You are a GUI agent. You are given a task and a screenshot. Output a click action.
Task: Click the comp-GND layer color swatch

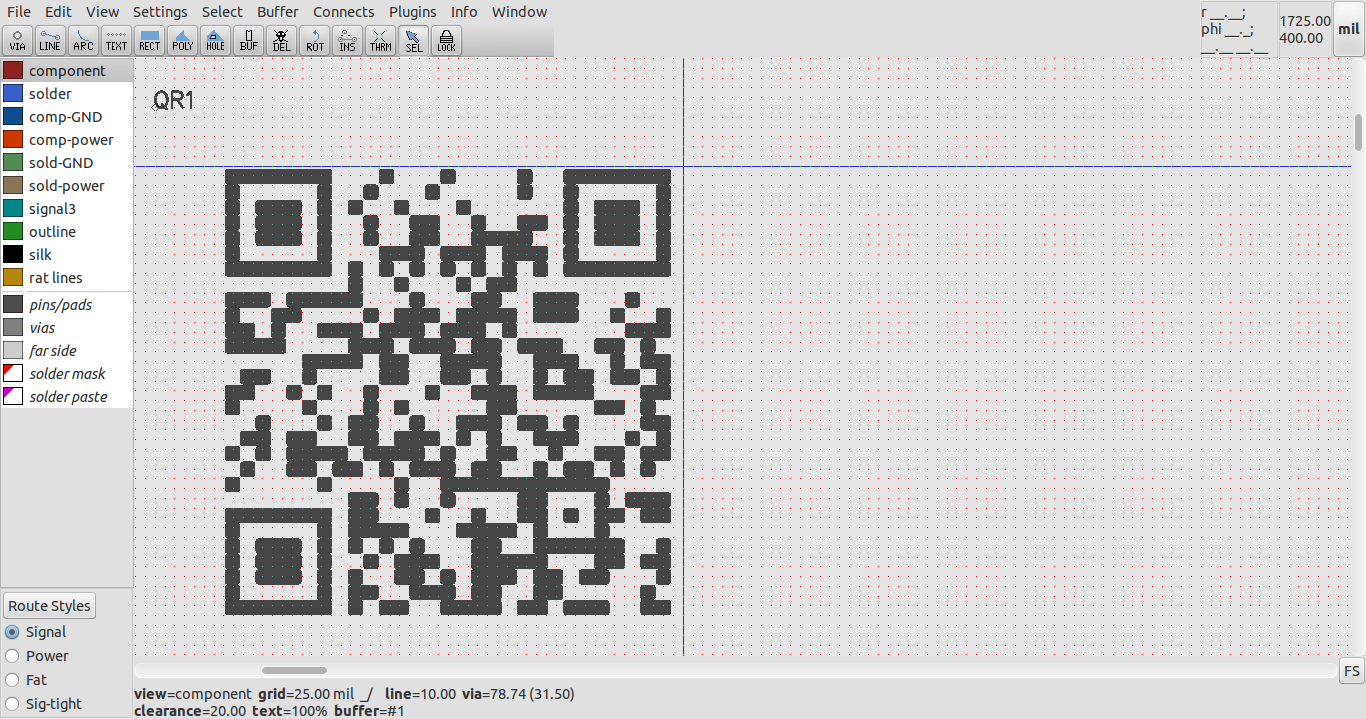12,116
